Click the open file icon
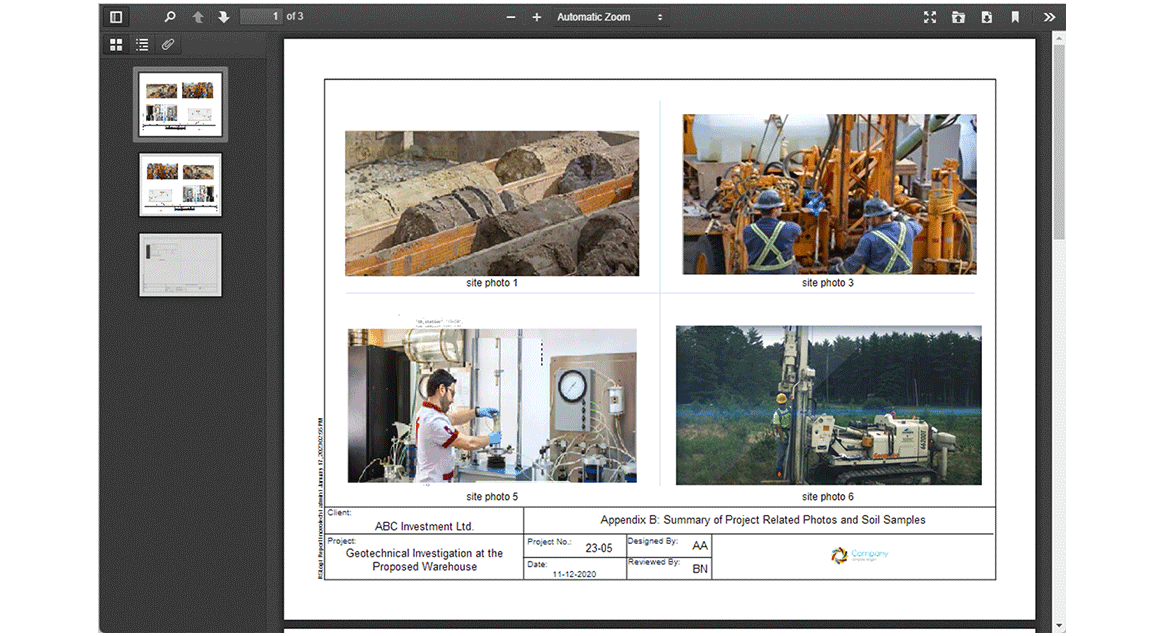Screen dimensions: 1164x636 coord(958,17)
